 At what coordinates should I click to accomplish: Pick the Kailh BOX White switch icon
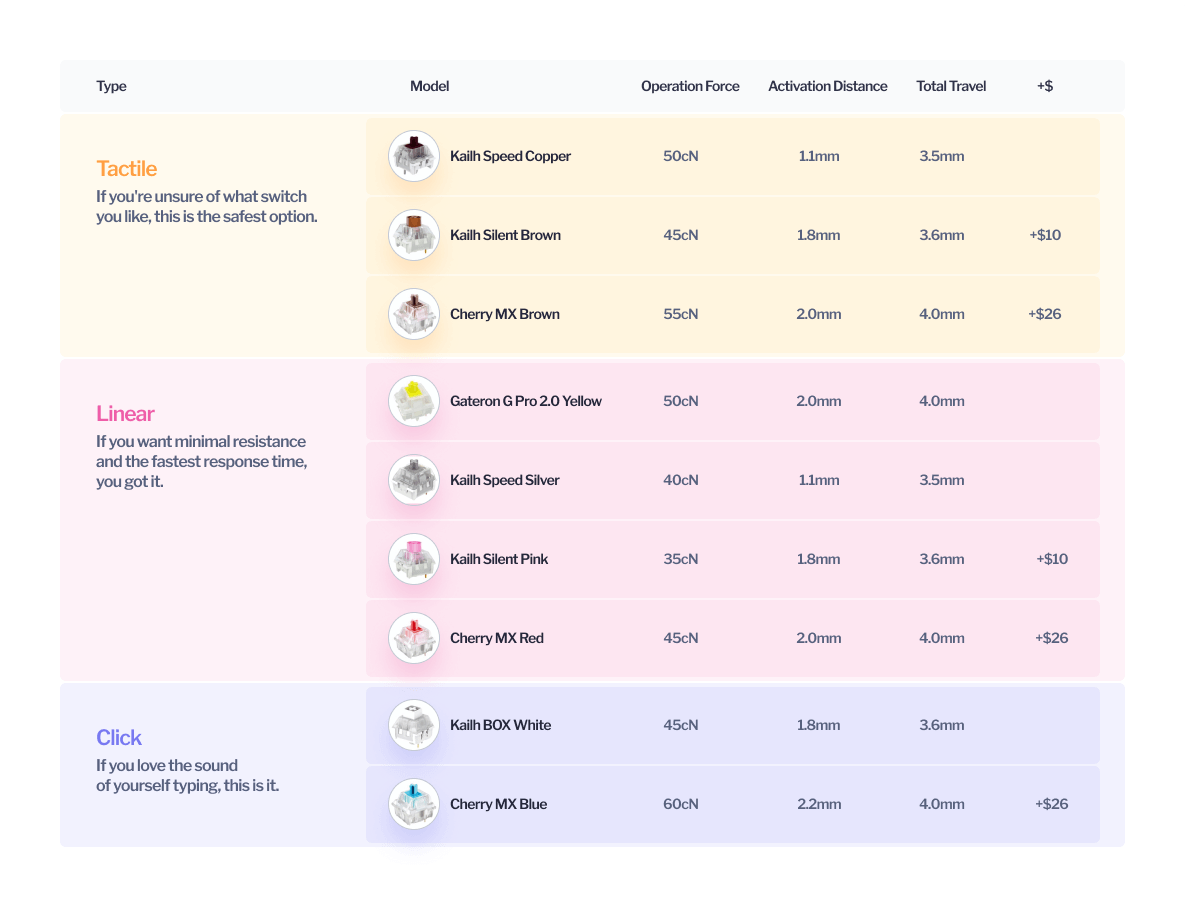click(414, 725)
